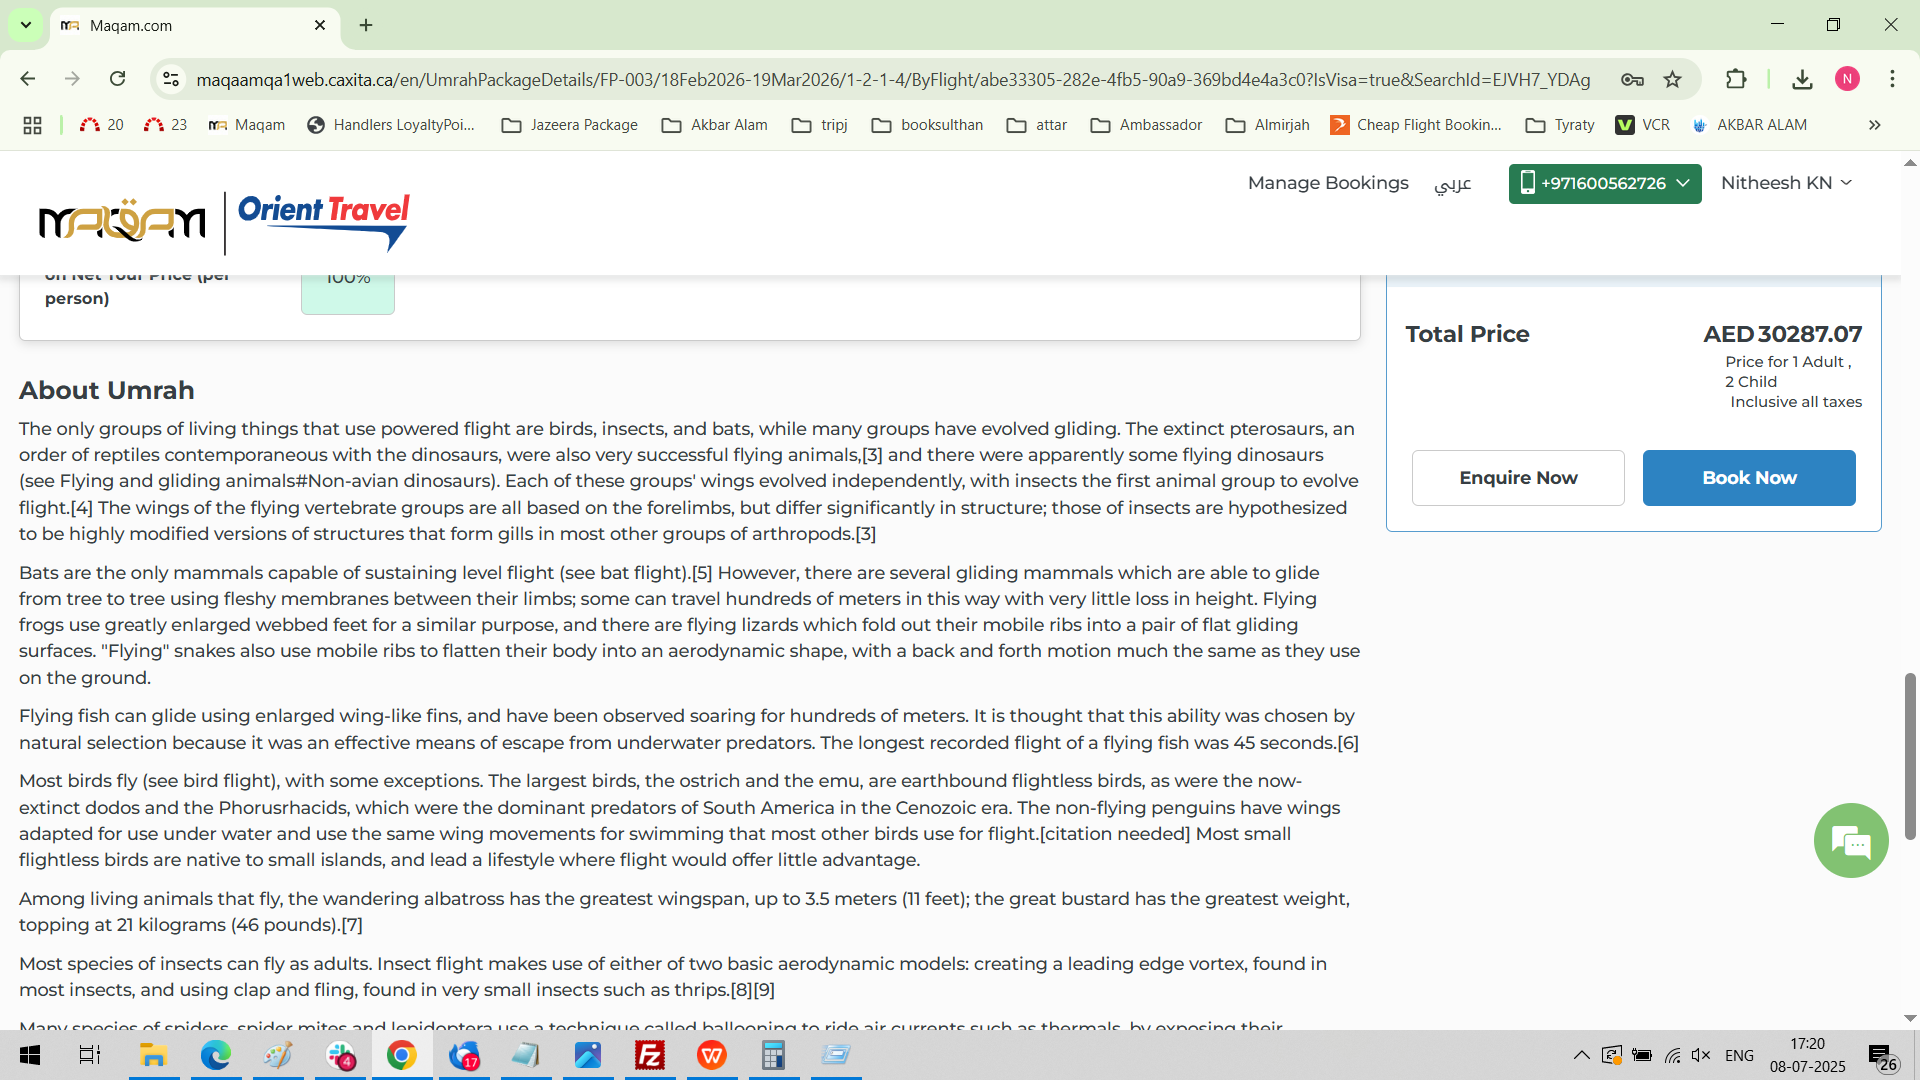Open the Chrome extensions puzzle icon
1920x1080 pixels.
pyautogui.click(x=1736, y=80)
